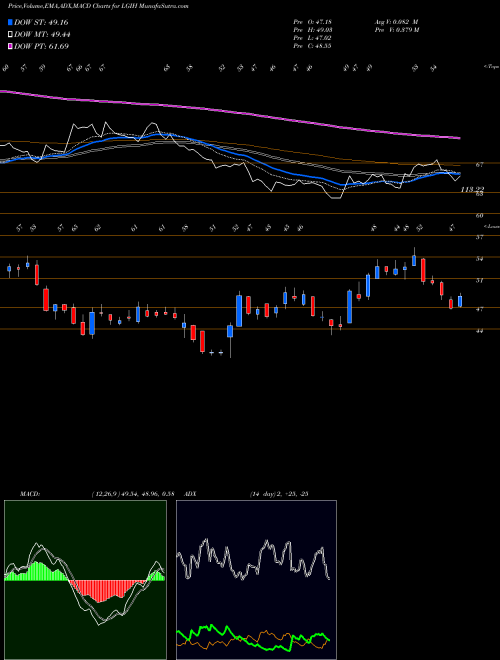Click the white DOW MT legend swatch
This screenshot has width=500, height=660.
pos(10,35)
